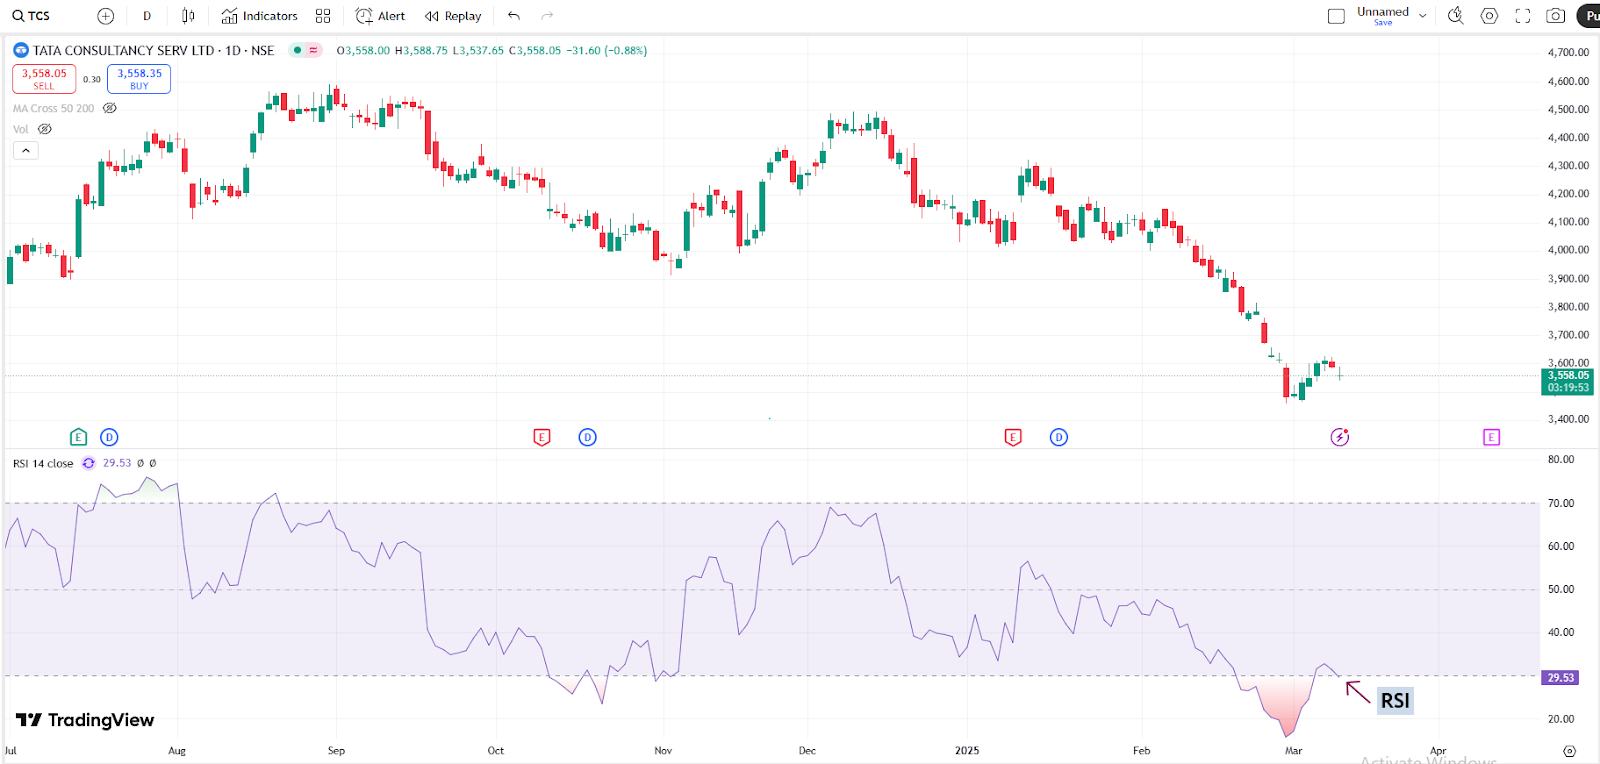1600x764 pixels.
Task: Open the quick search lightning icon
Action: 1456,16
